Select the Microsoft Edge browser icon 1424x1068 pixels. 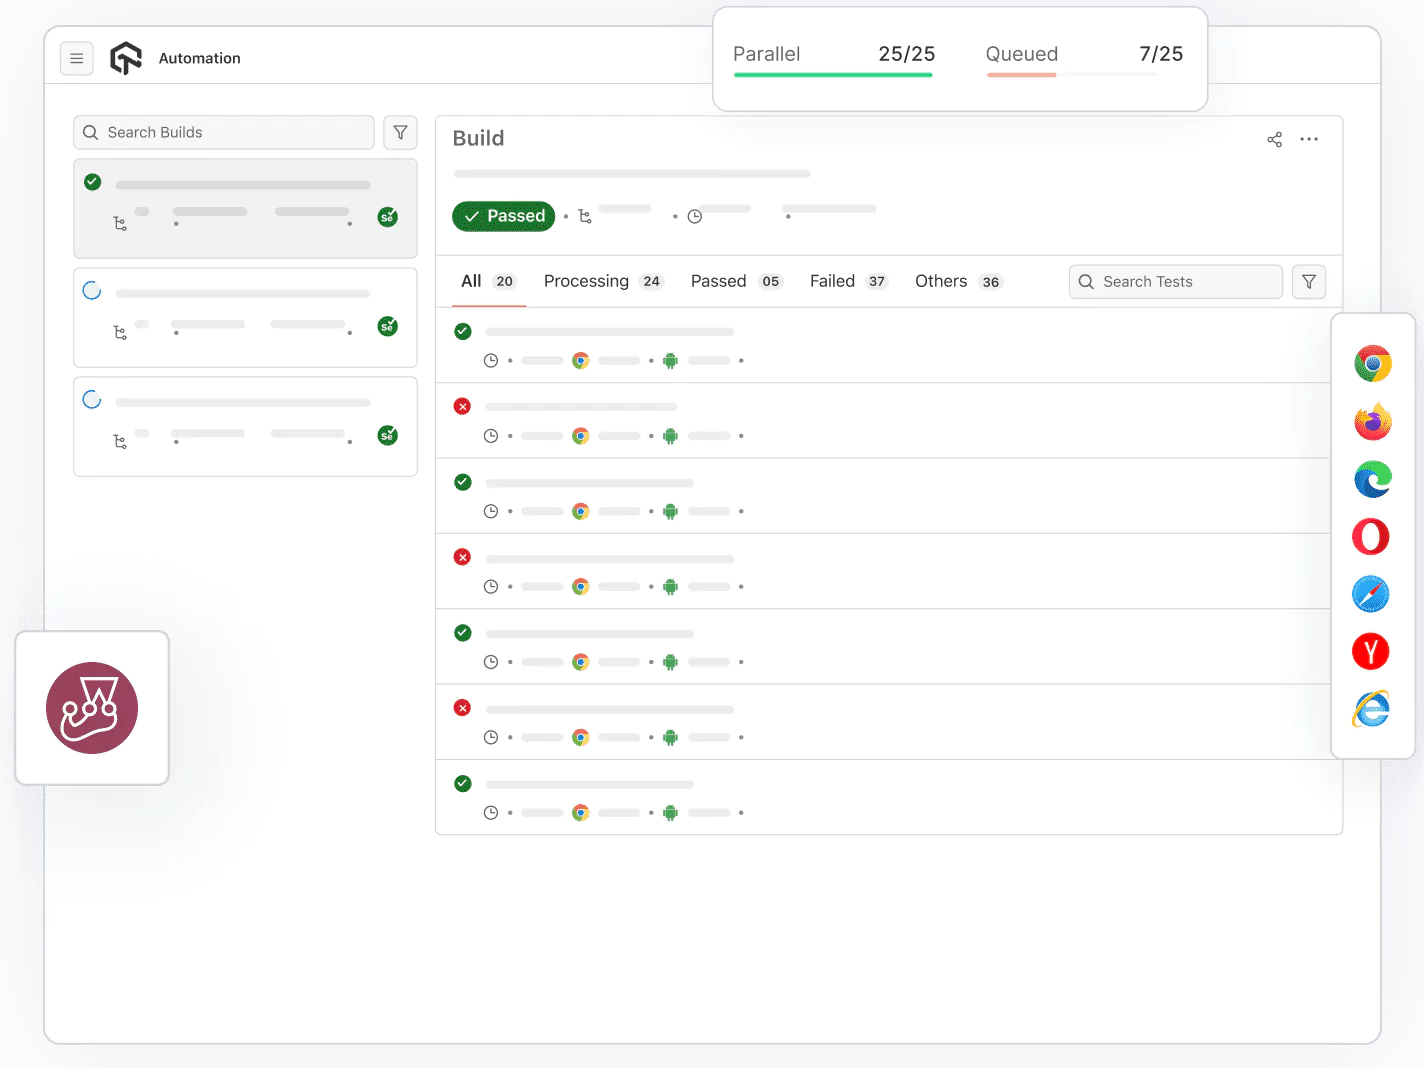(x=1372, y=479)
